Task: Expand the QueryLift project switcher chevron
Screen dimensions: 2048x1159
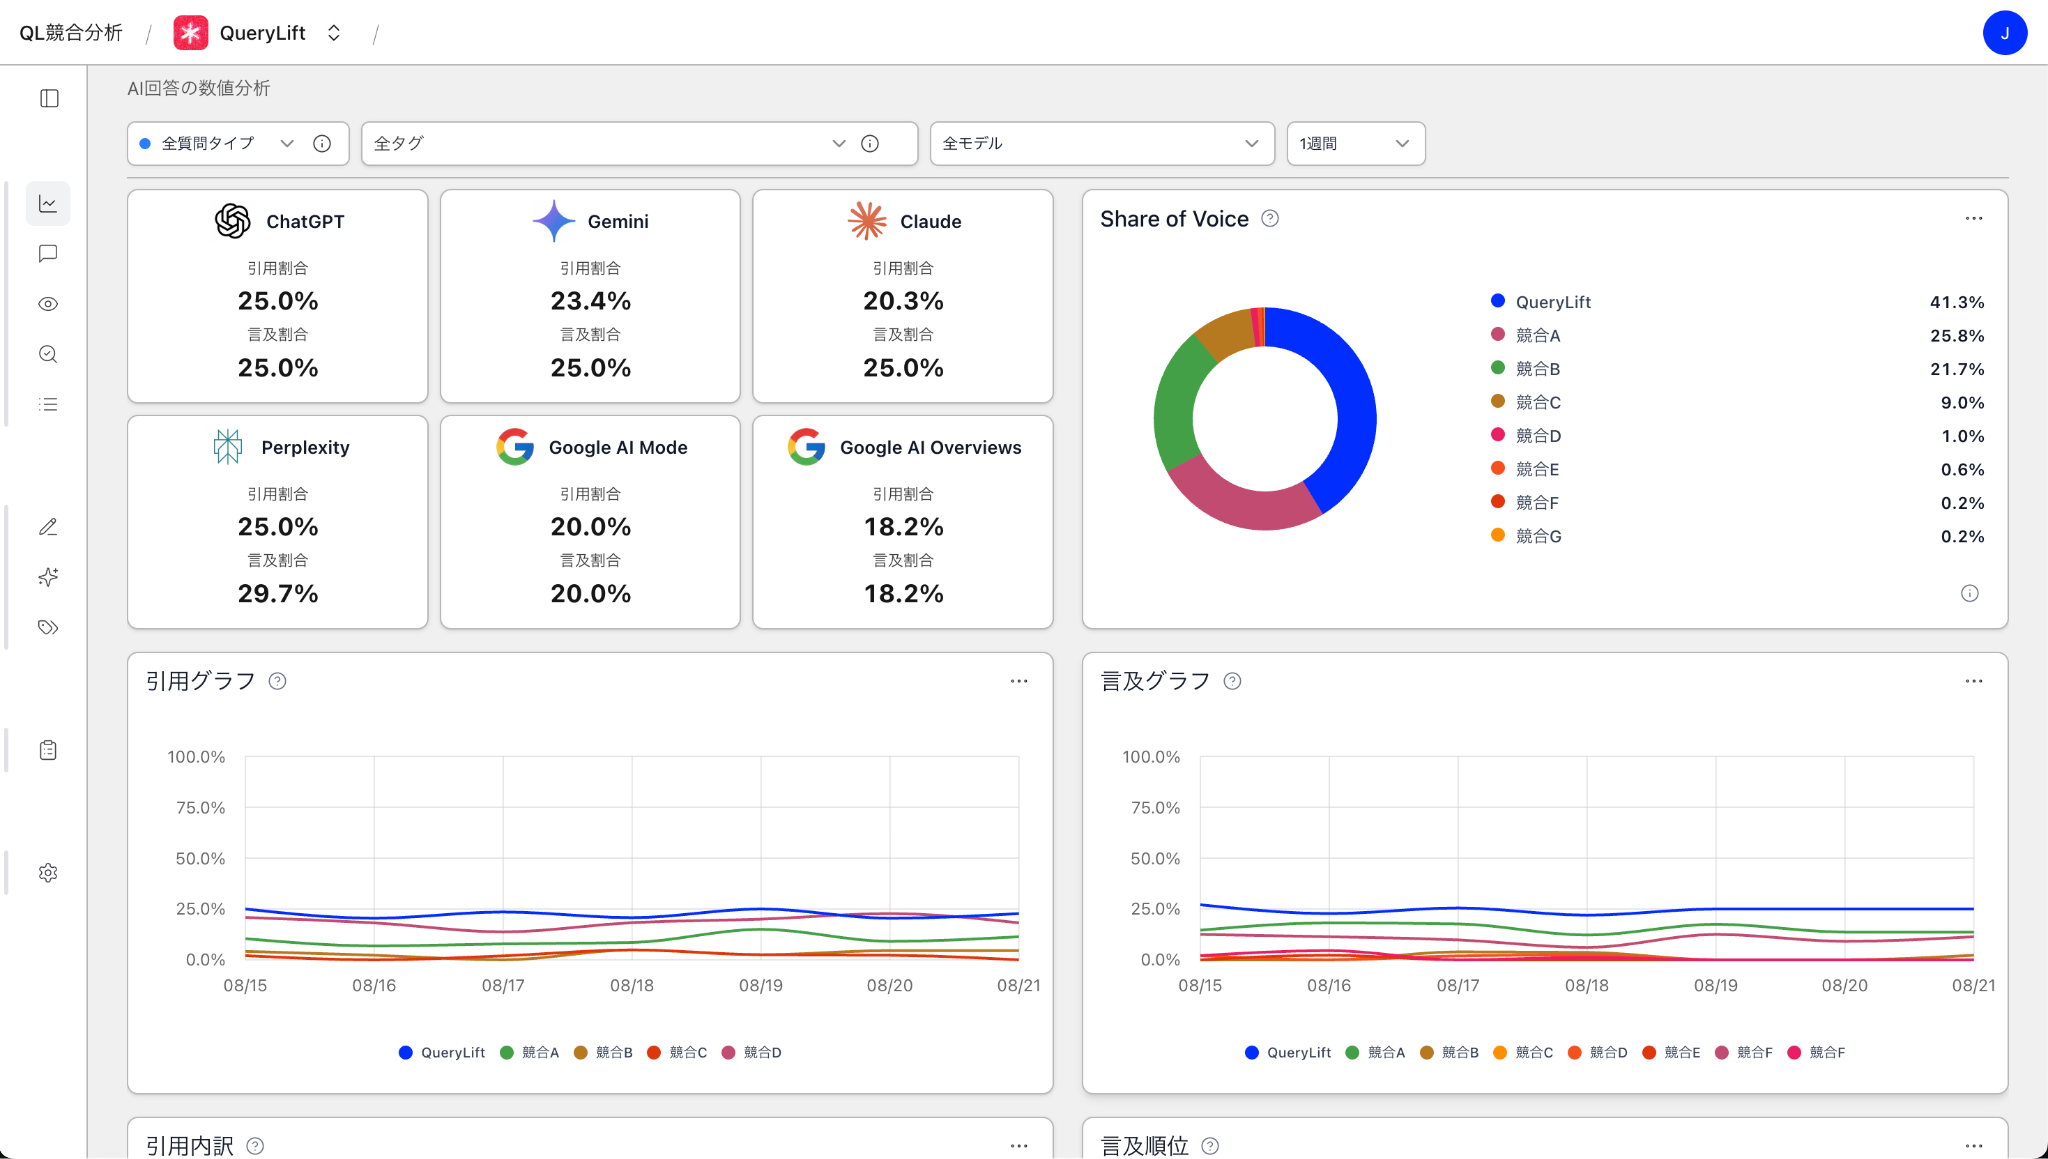Action: [x=334, y=33]
